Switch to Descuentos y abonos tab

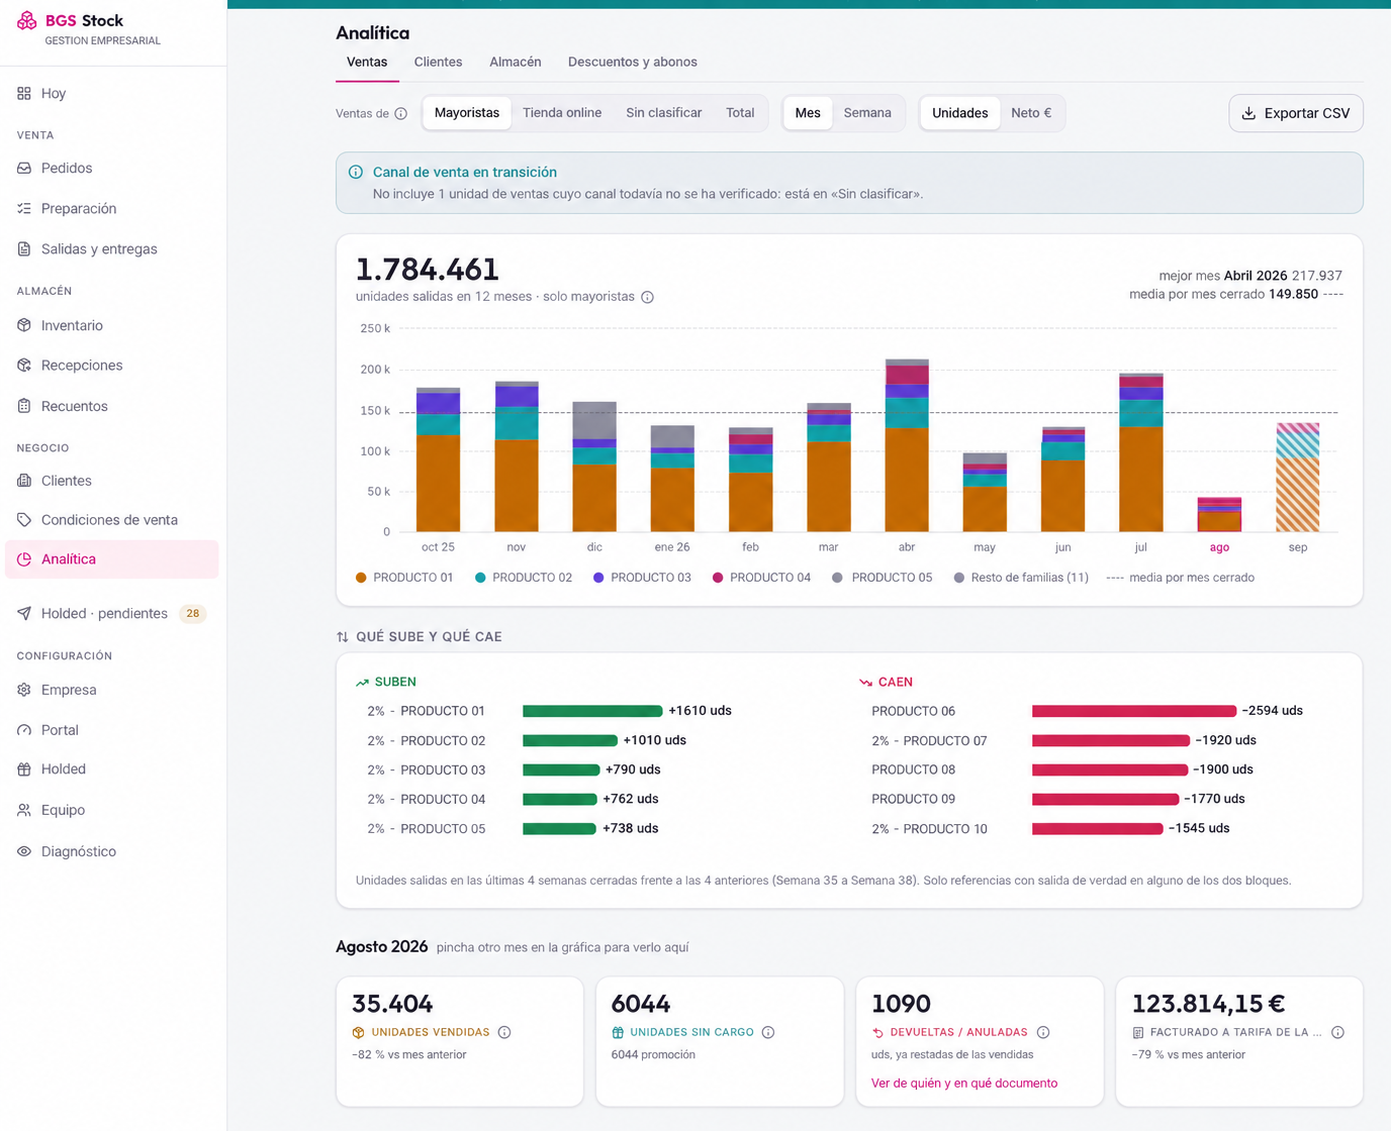[633, 62]
